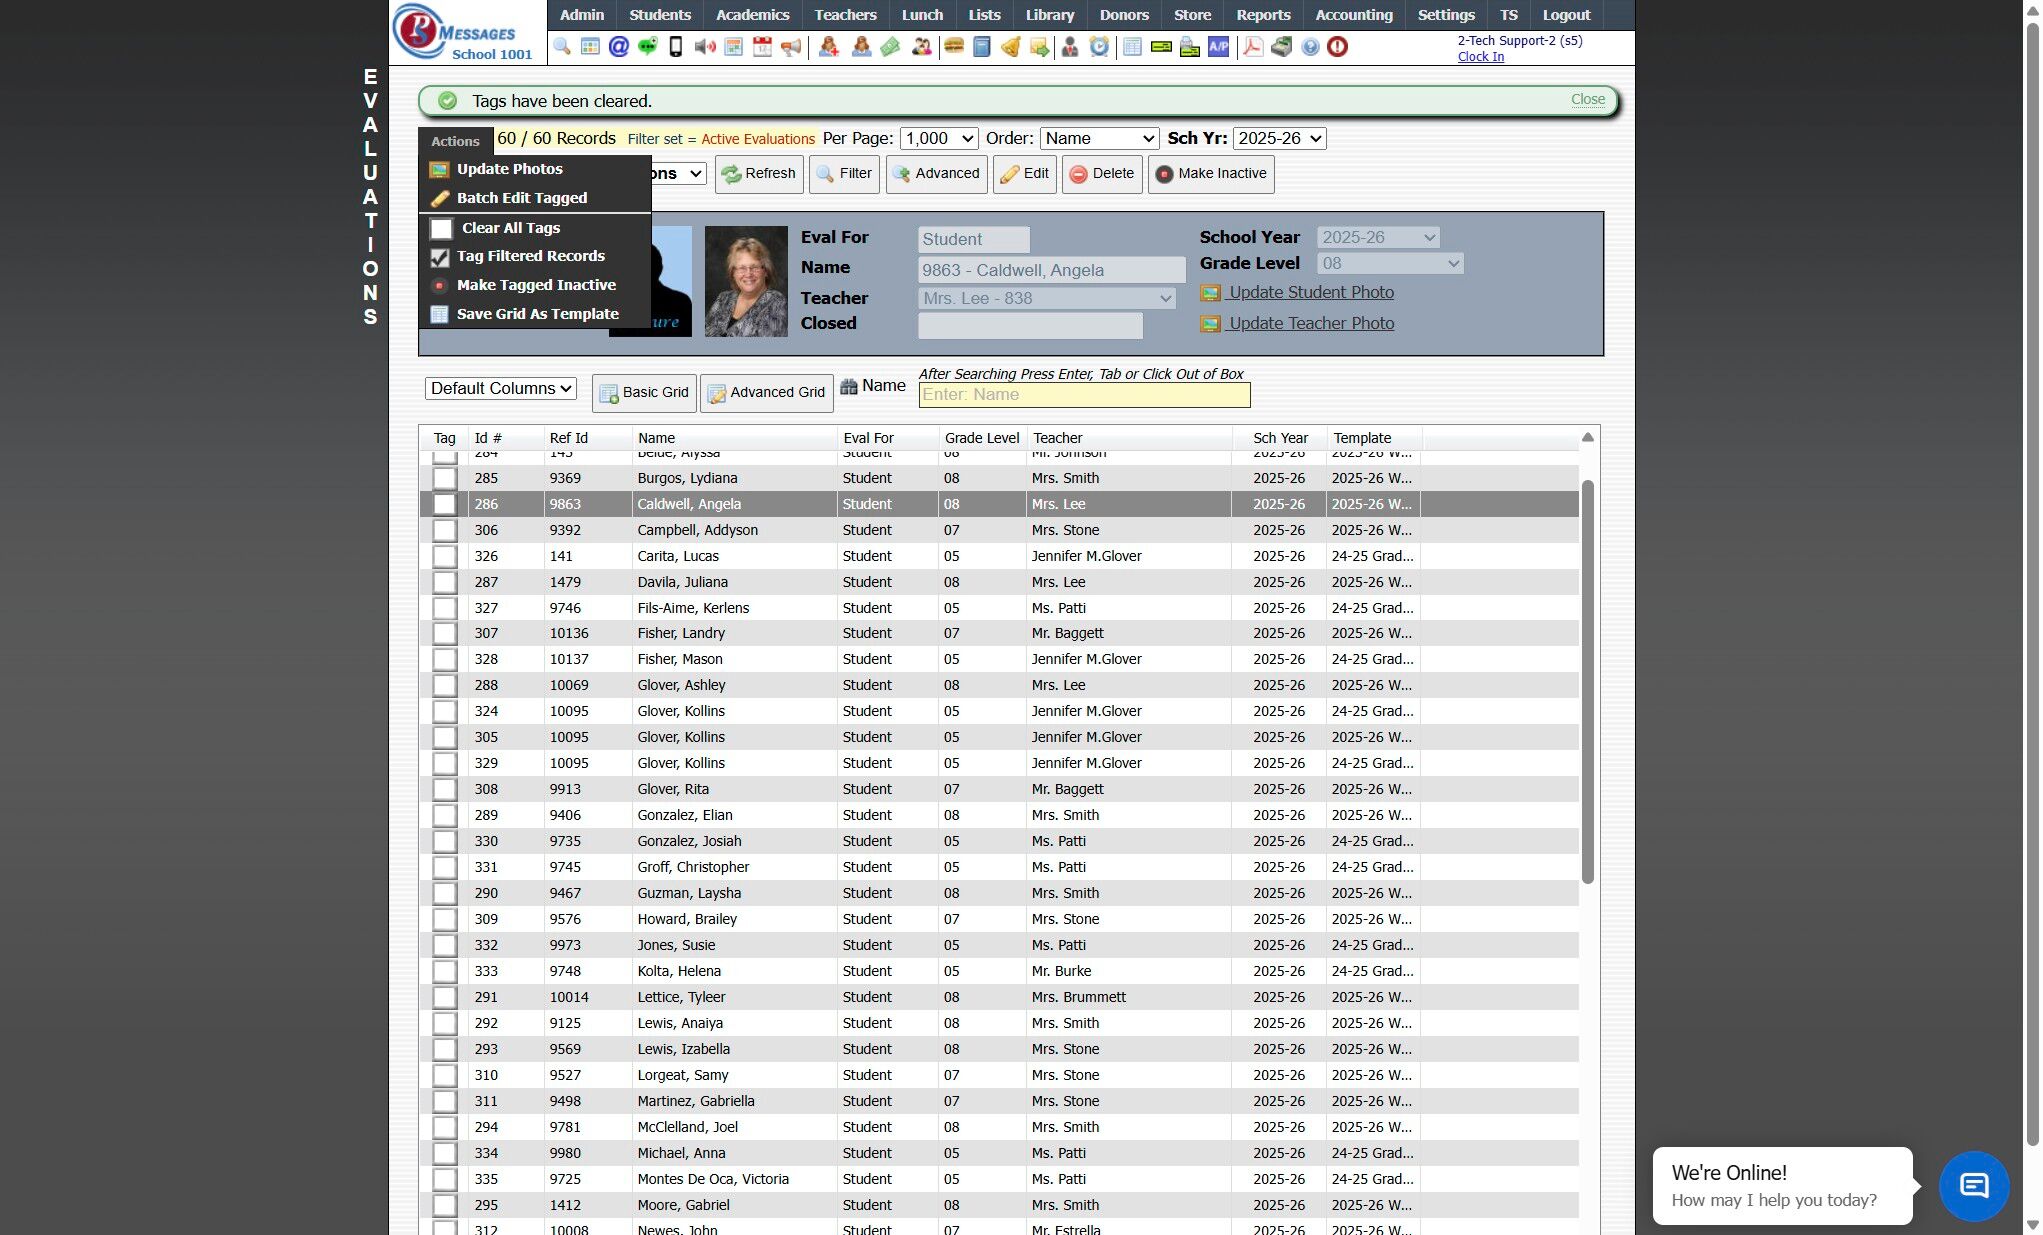Image resolution: width=2043 pixels, height=1235 pixels.
Task: Open the A/P accounts payable icon
Action: point(1218,46)
